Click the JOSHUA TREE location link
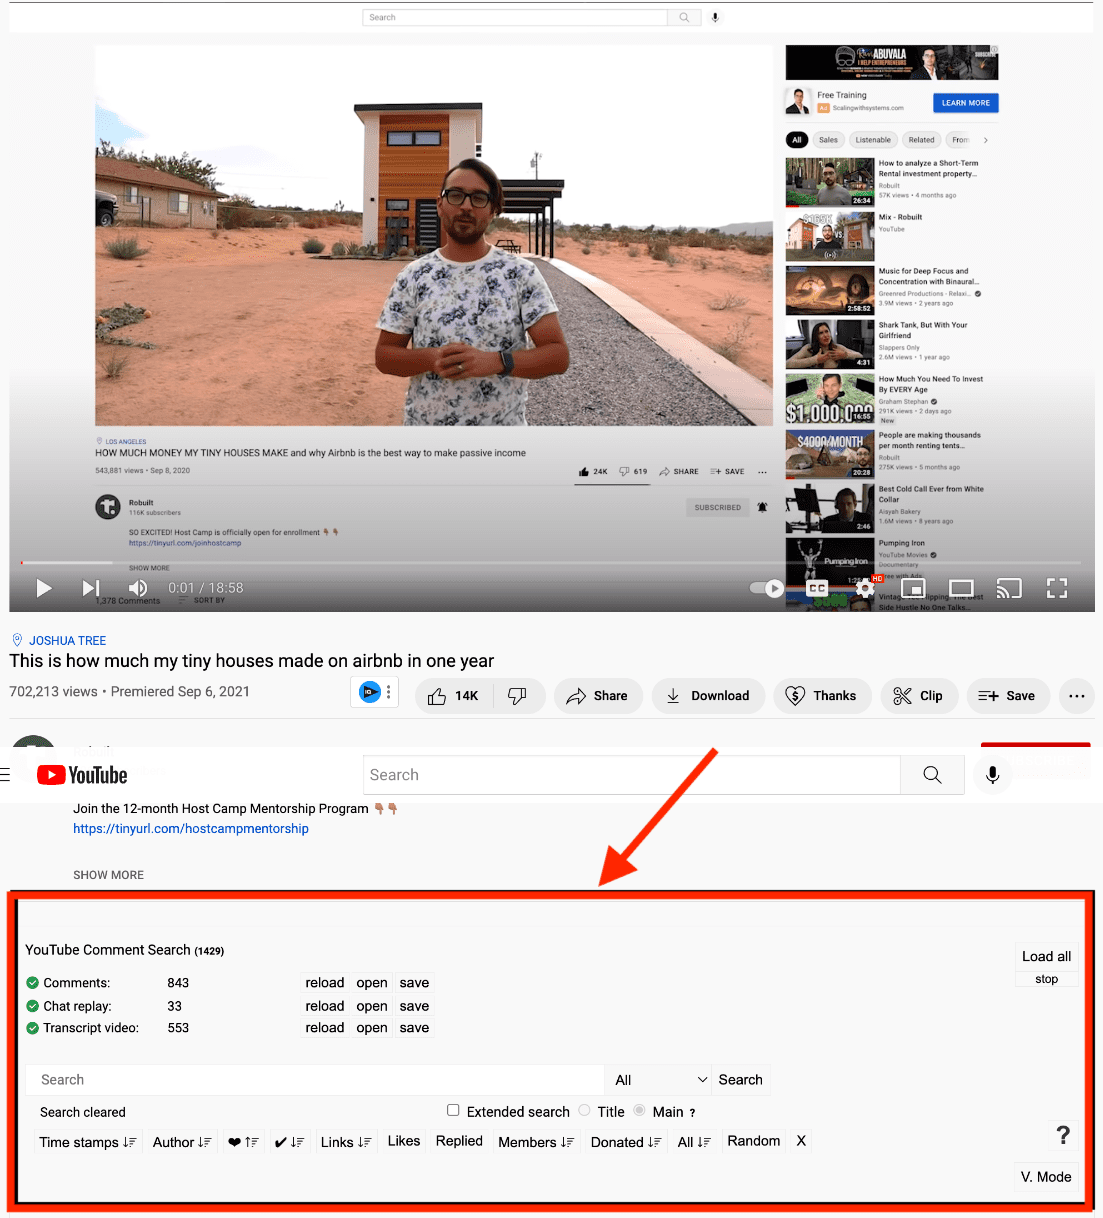Screen dimensions: 1103x1218 click(x=66, y=640)
